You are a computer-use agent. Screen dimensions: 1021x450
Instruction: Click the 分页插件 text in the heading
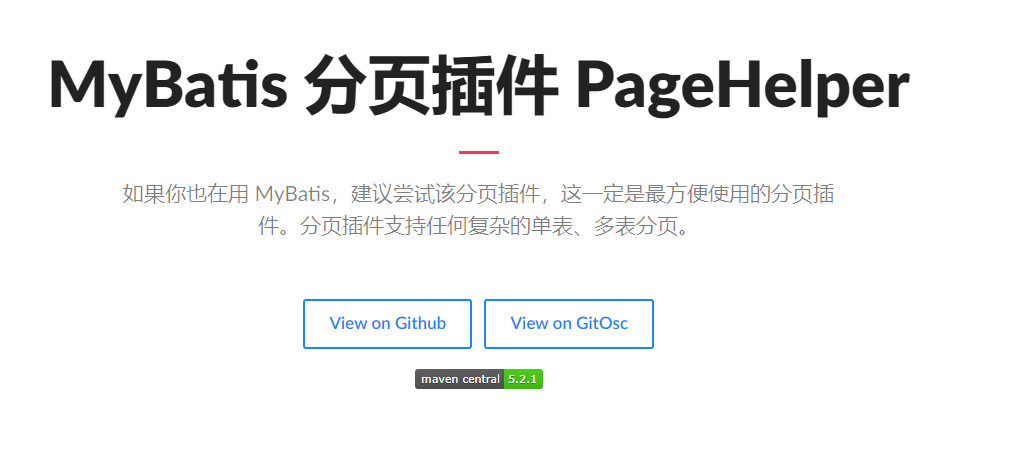(x=432, y=85)
